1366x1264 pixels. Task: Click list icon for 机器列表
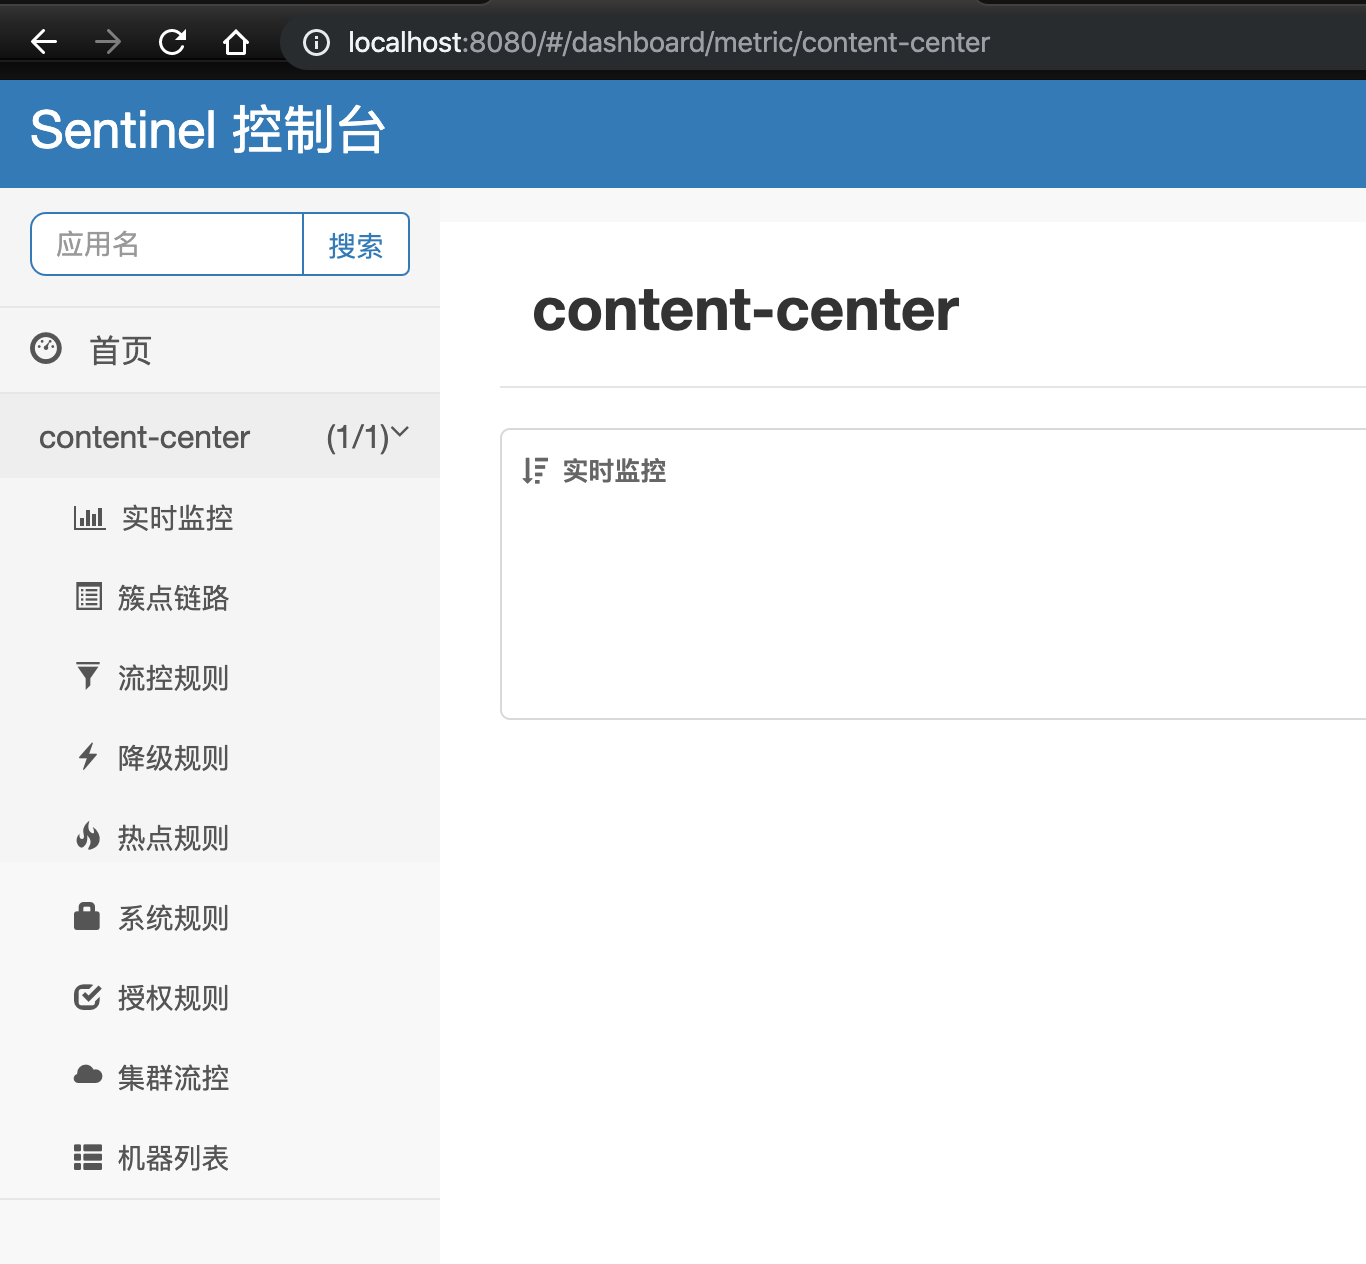88,1157
